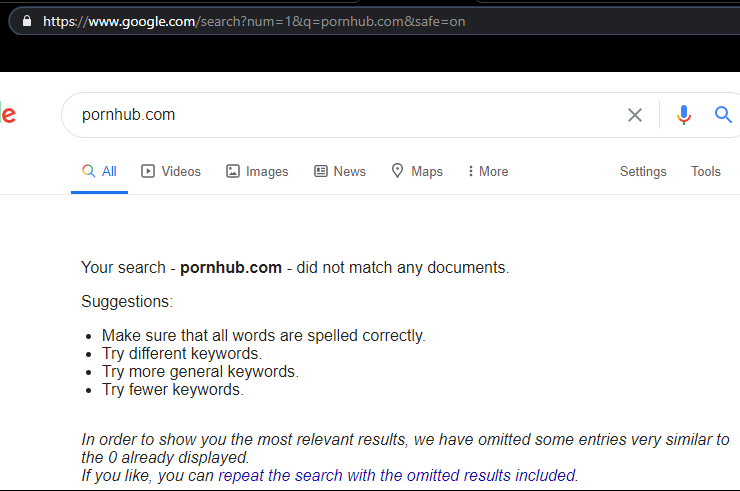Click inside the Google search input field
This screenshot has width=740, height=491.
point(349,115)
